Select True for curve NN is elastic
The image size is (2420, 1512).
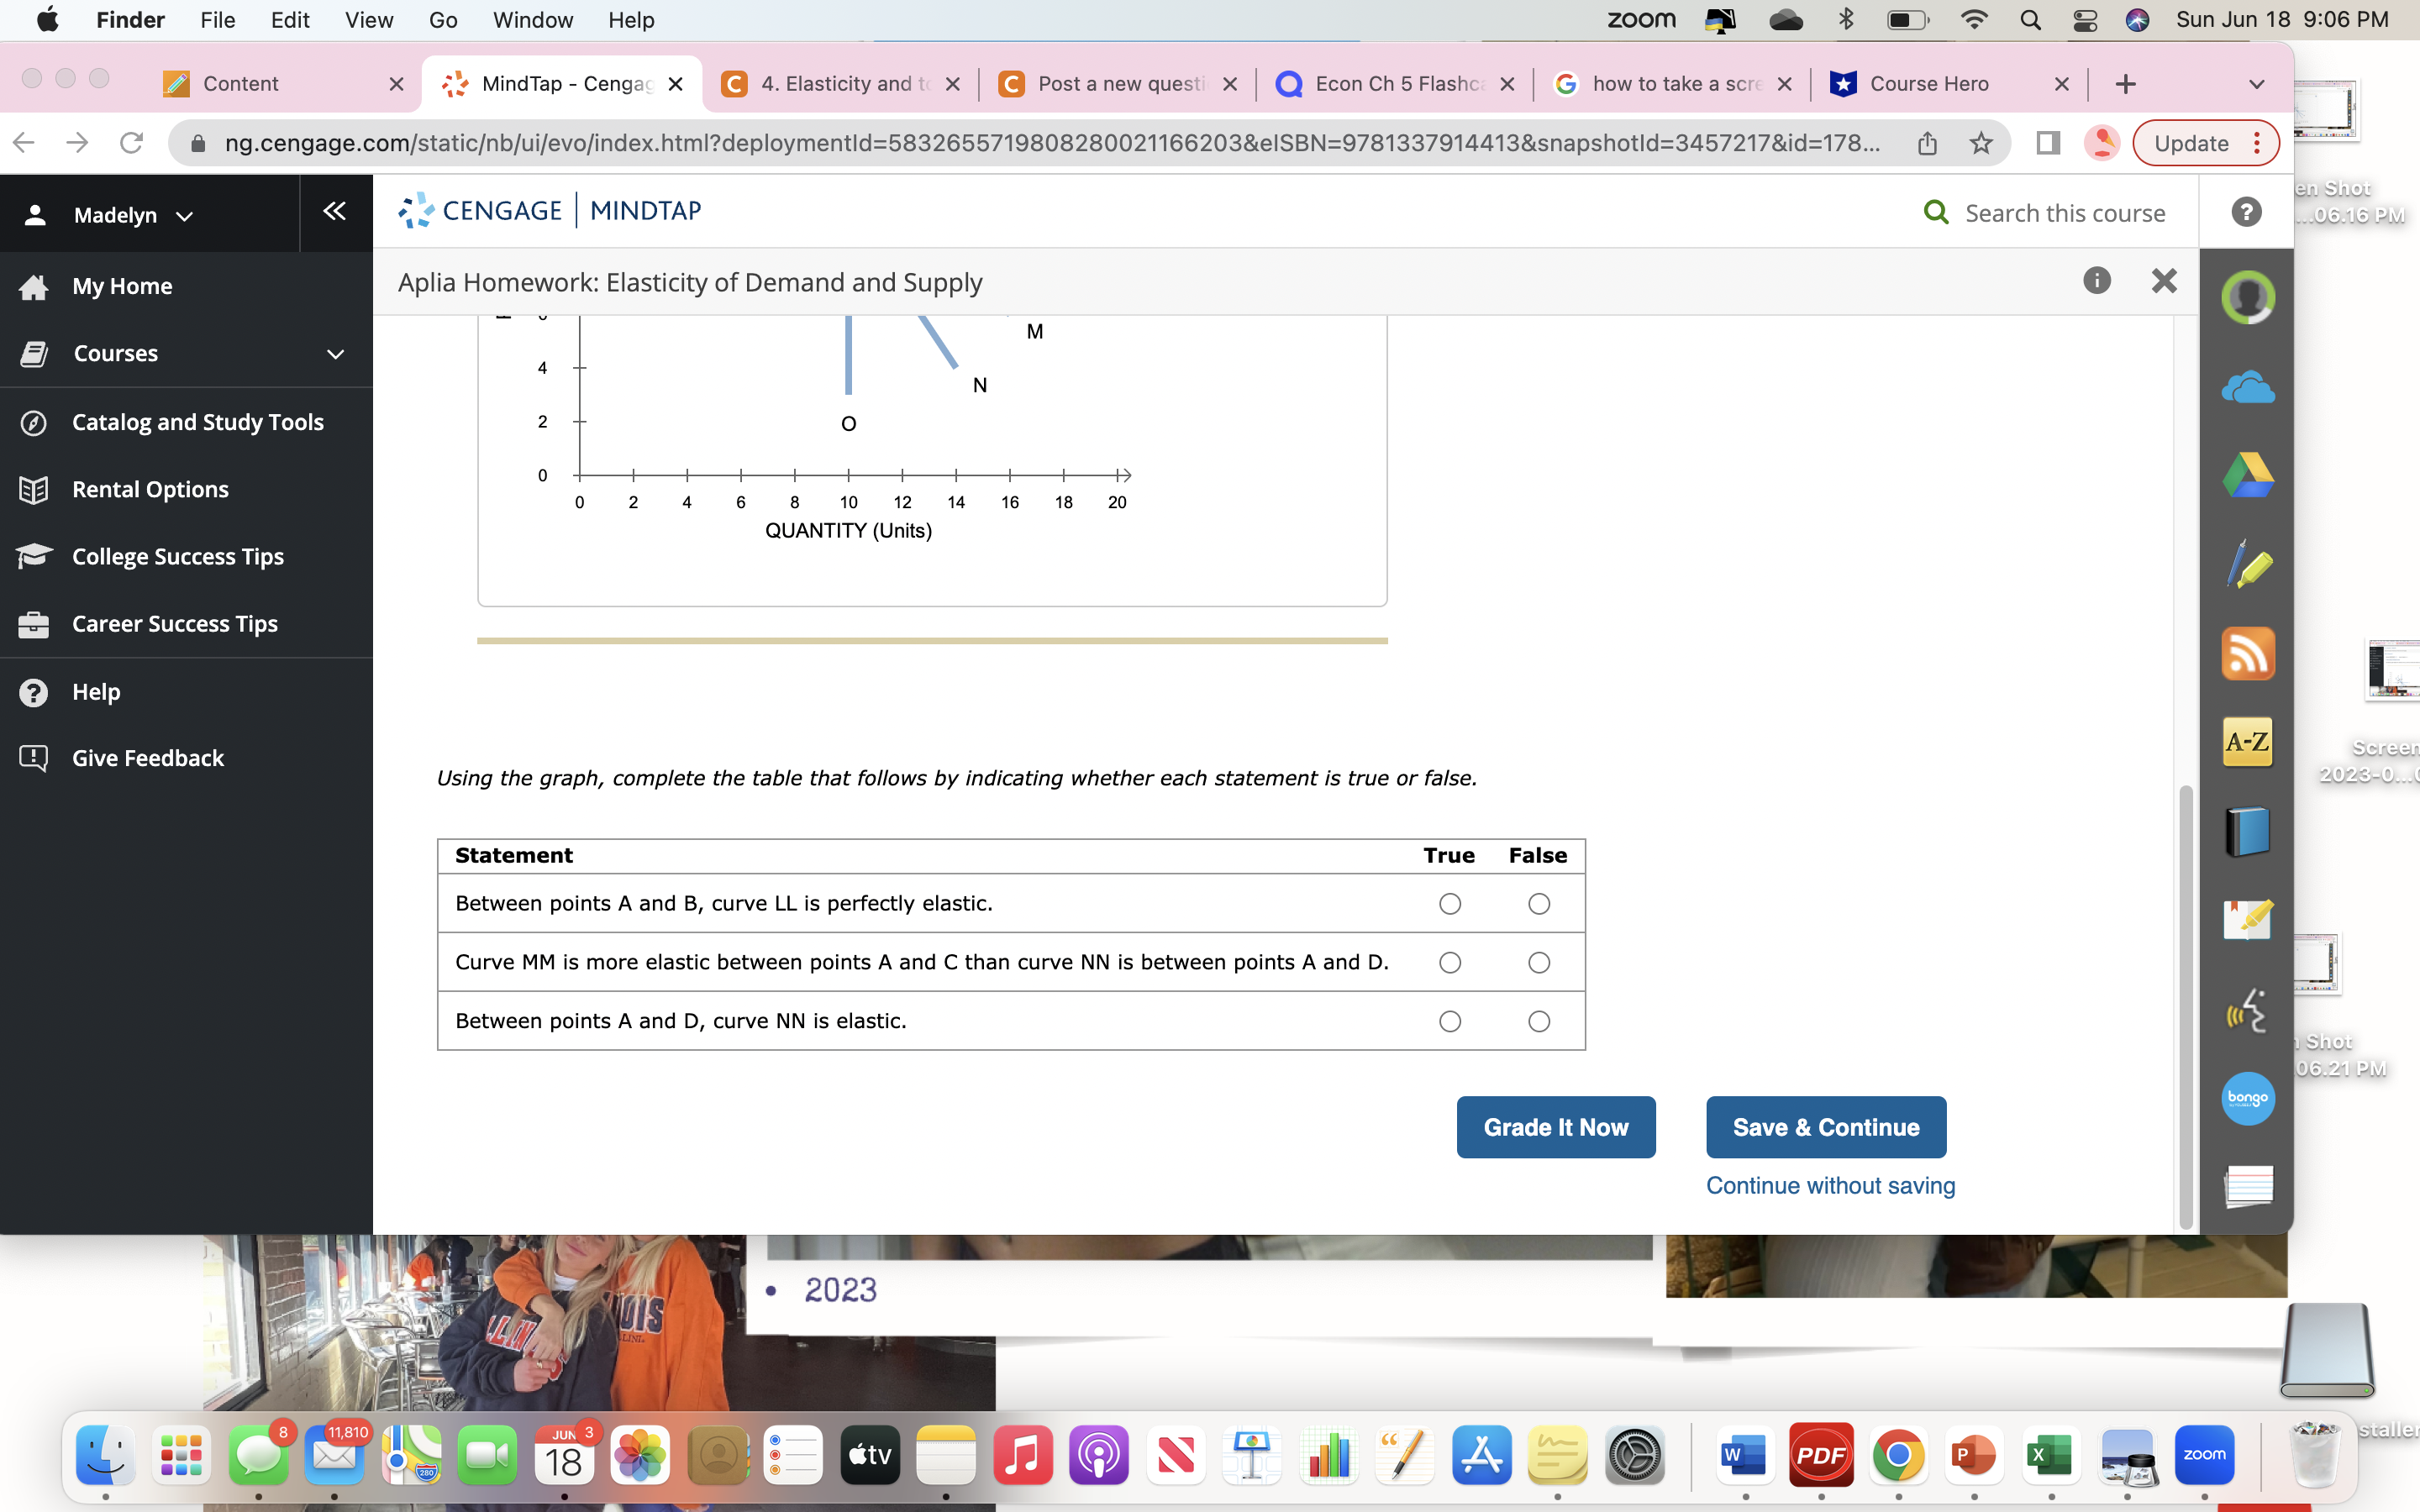1449,1021
